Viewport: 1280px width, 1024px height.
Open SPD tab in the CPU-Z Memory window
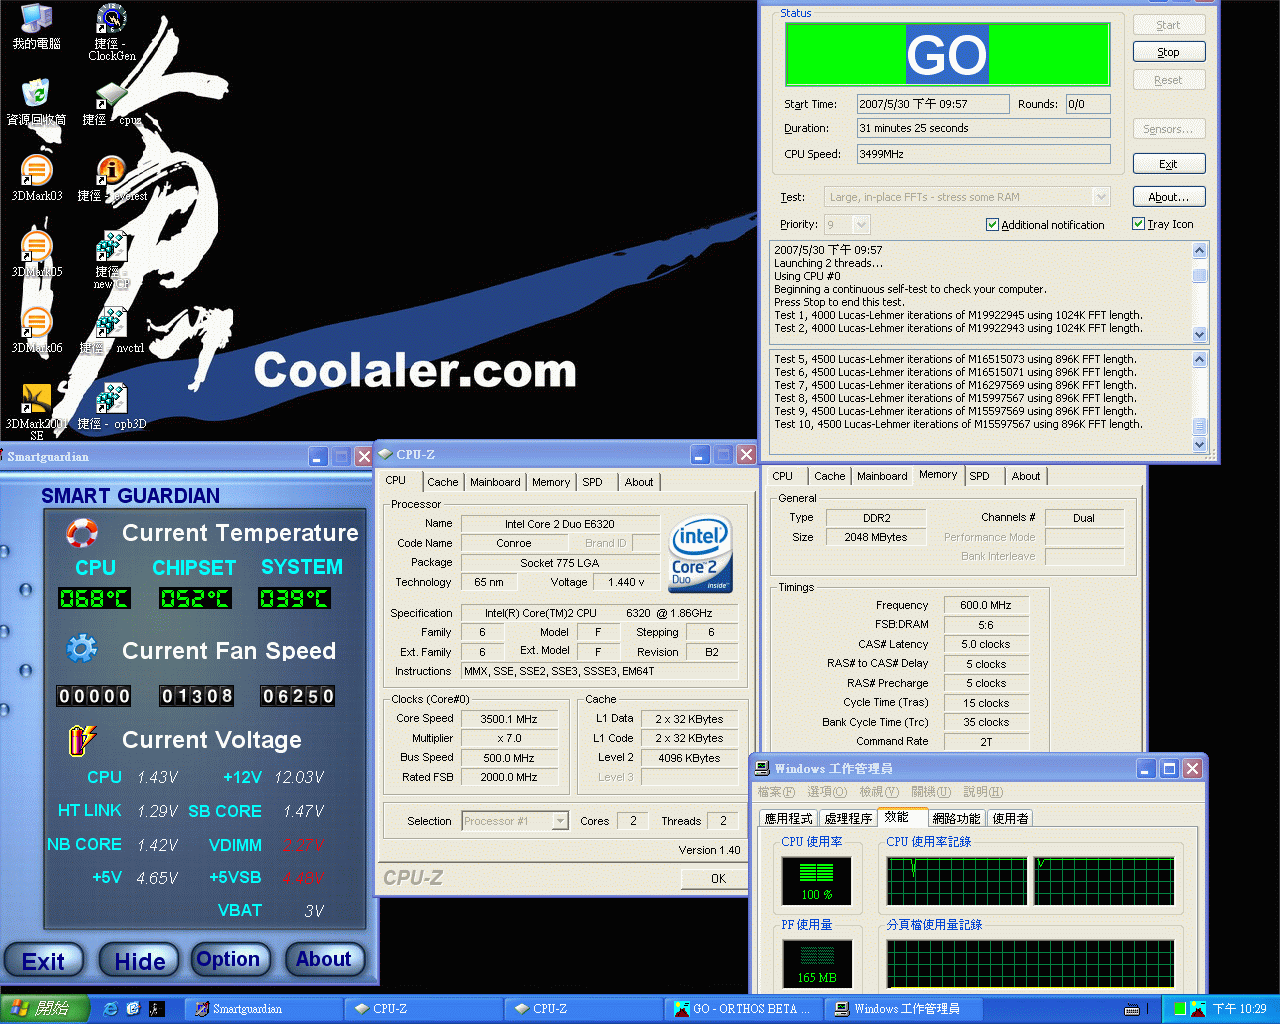pos(980,476)
